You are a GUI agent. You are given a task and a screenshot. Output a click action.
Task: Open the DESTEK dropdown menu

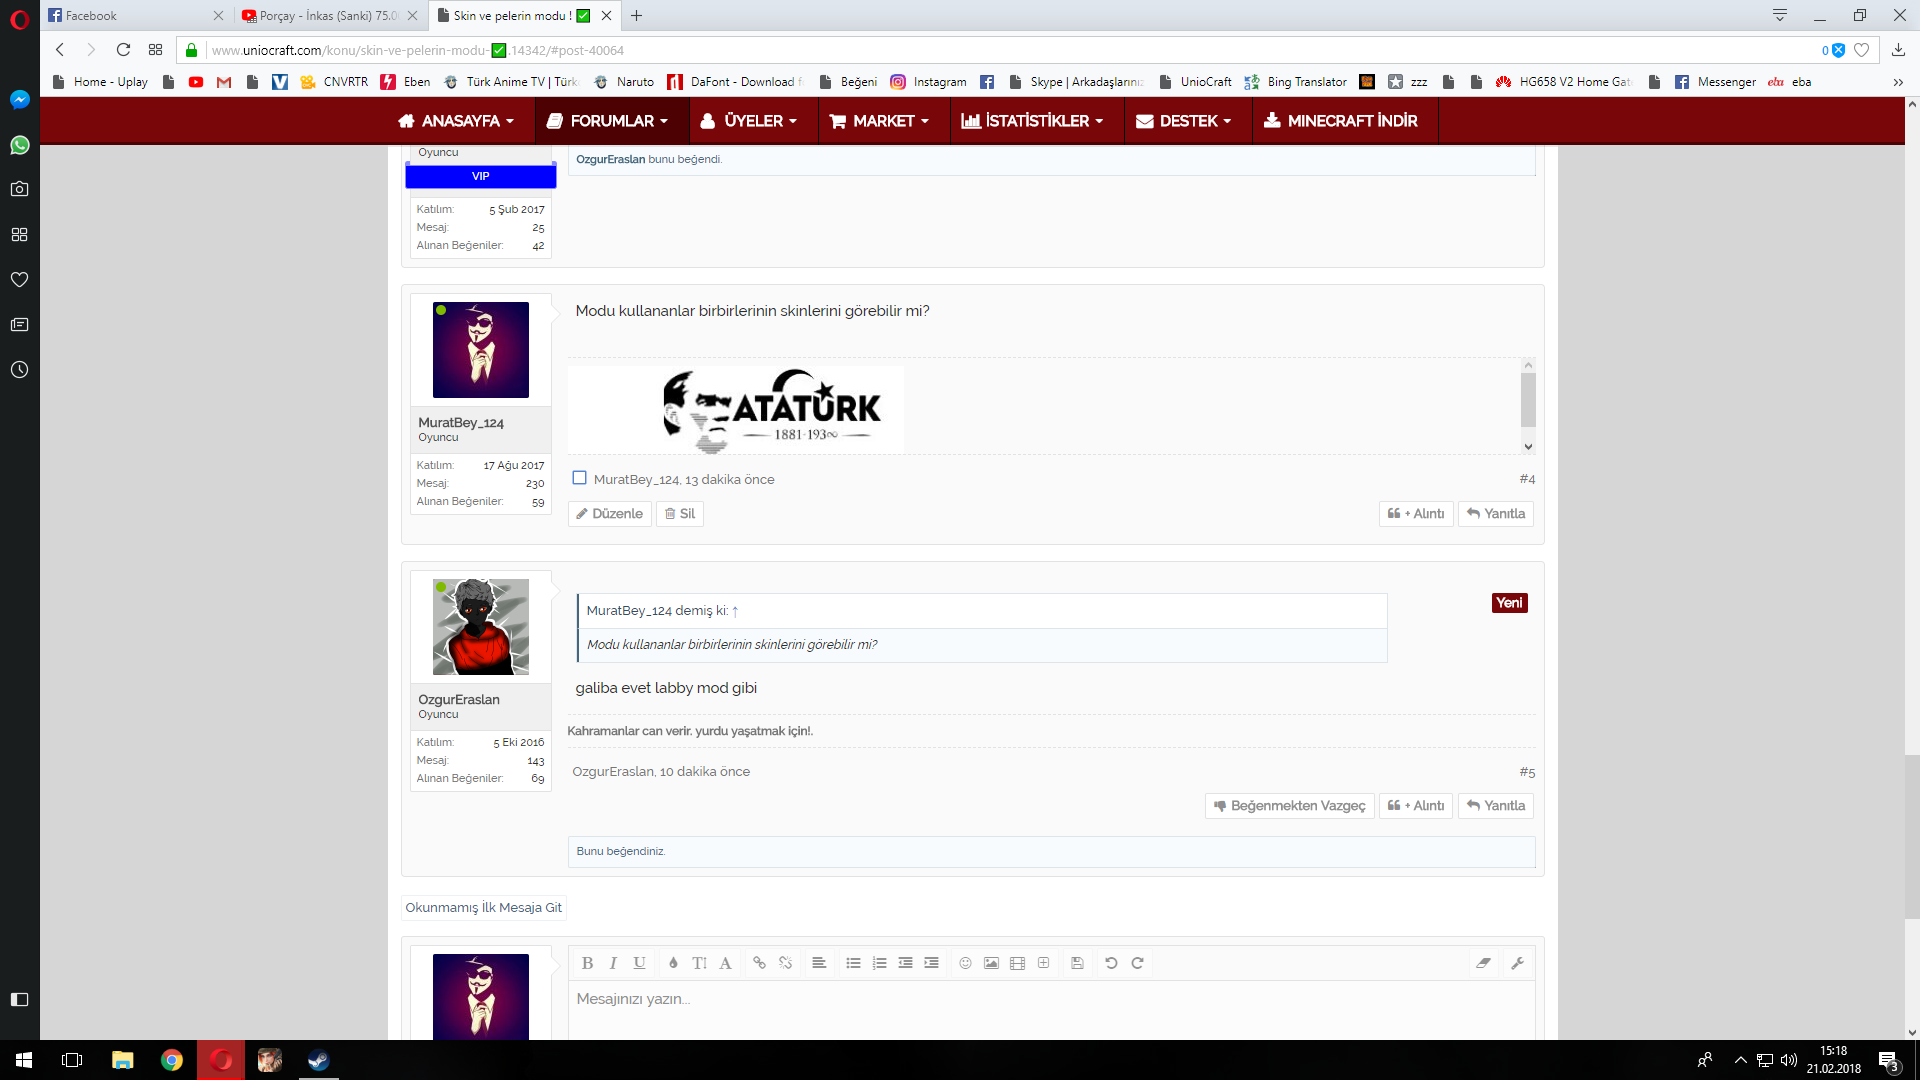(1184, 121)
